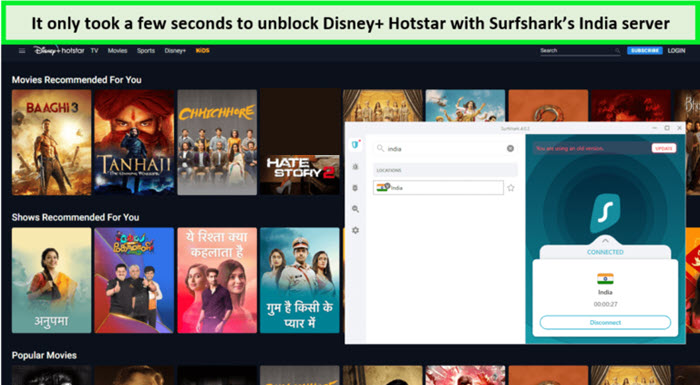This screenshot has height=385, width=700.
Task: Open the Anupama show thumbnail
Action: pos(51,280)
